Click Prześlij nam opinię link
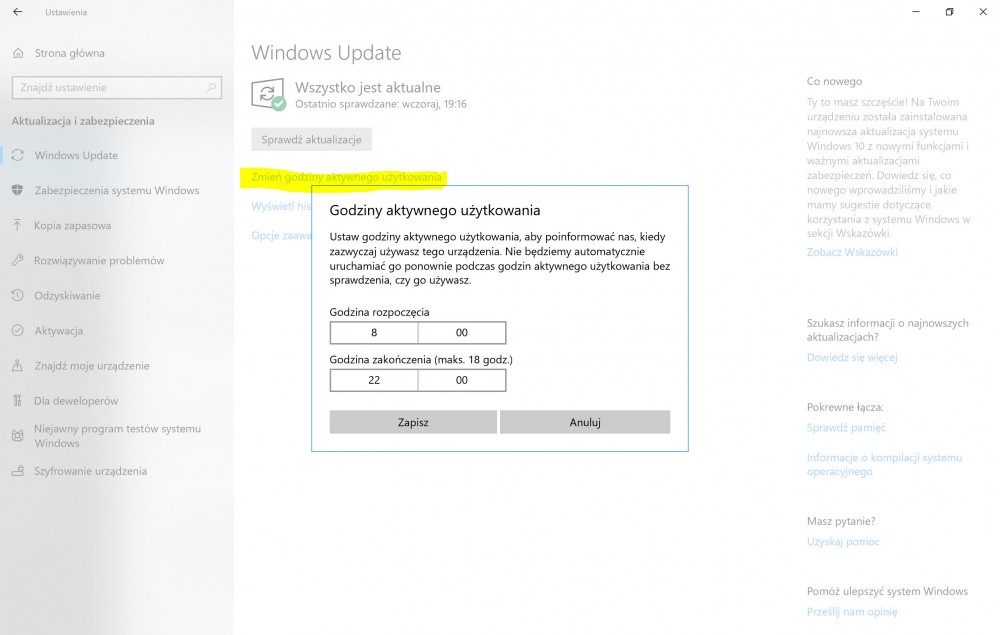 (852, 611)
